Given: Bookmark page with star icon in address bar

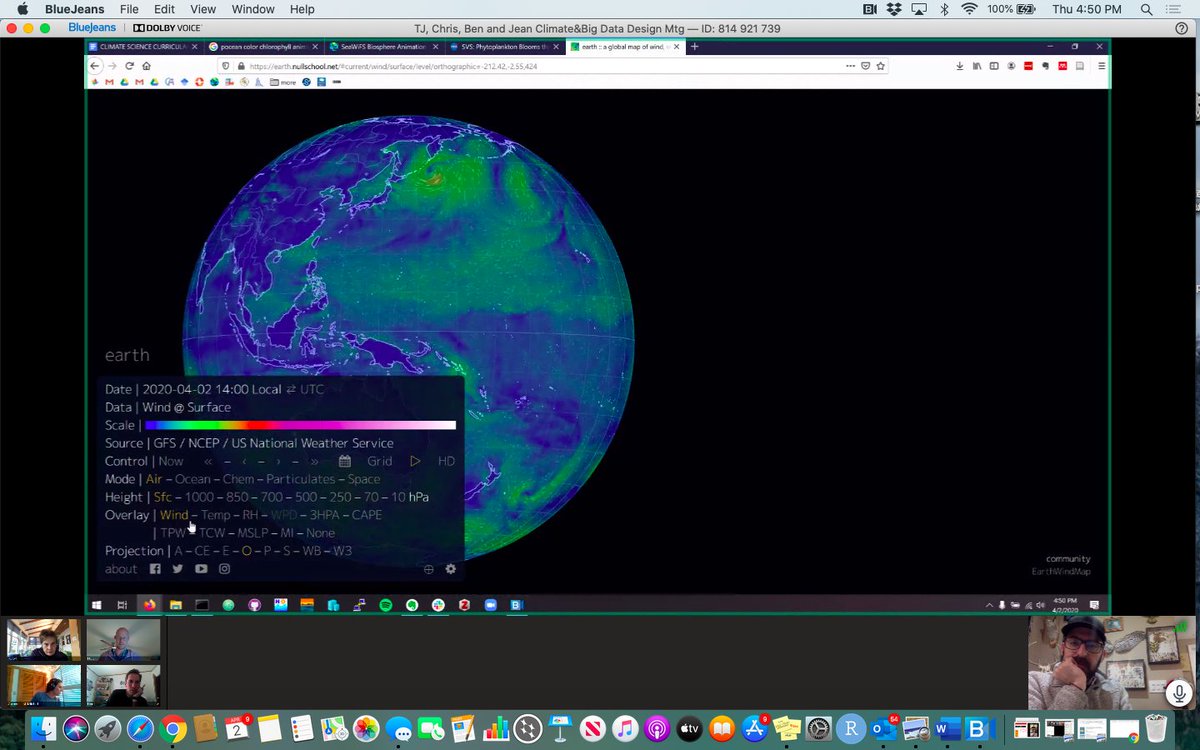Looking at the screenshot, I should tap(881, 66).
